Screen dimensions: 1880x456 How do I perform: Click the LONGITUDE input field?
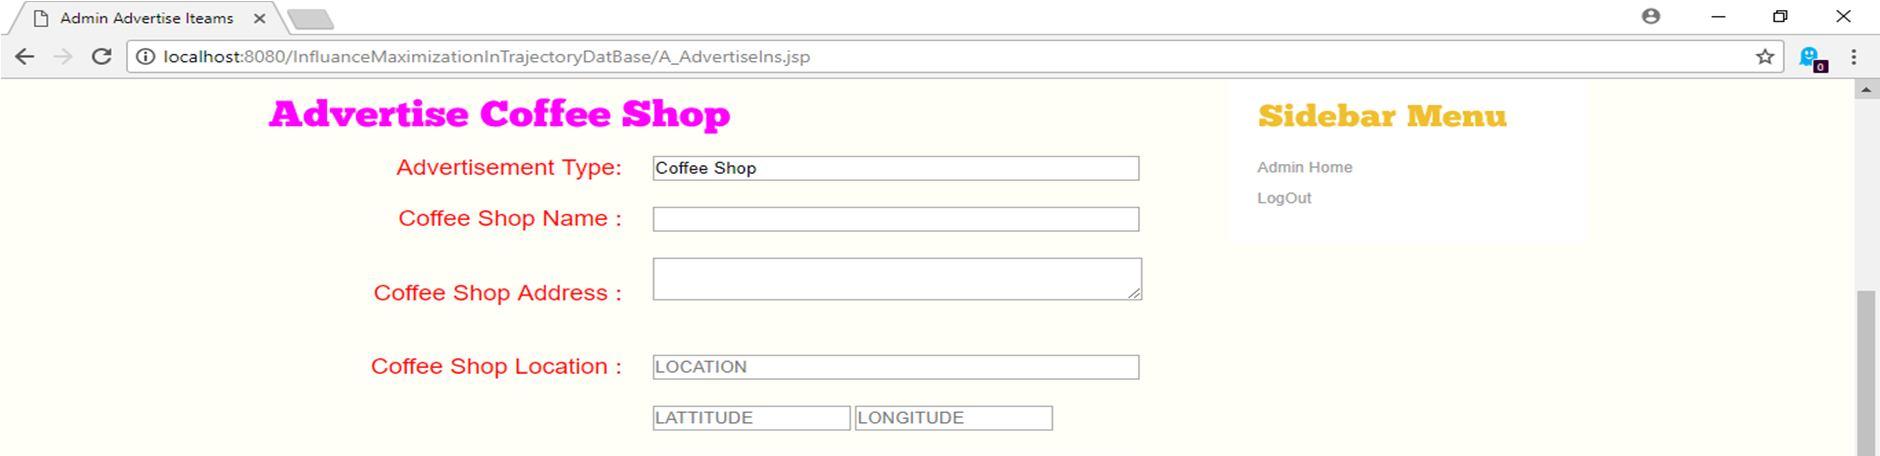pyautogui.click(x=953, y=418)
